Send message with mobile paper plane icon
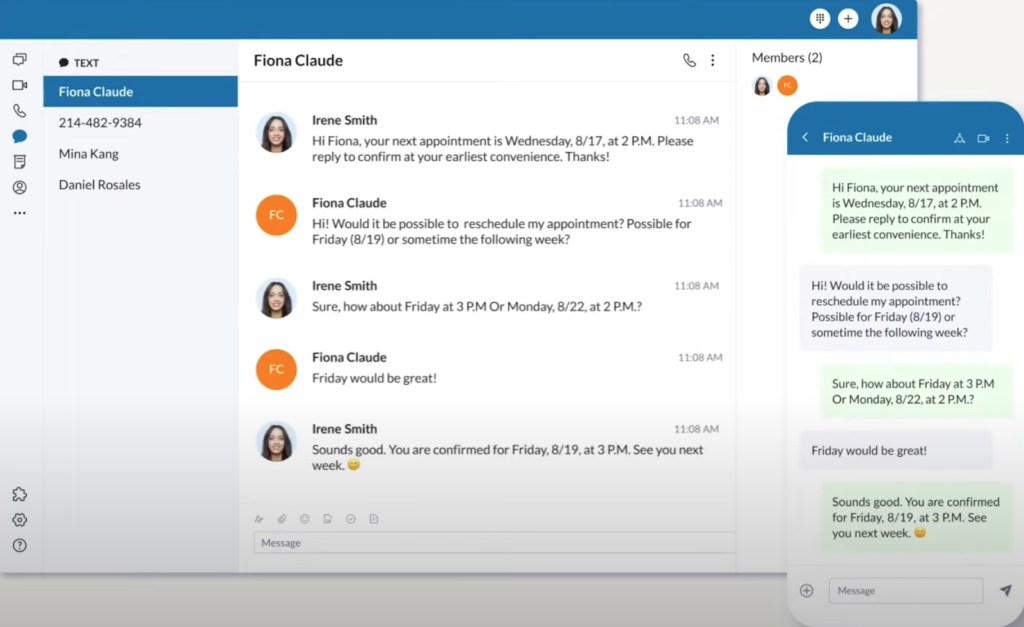 click(1006, 590)
